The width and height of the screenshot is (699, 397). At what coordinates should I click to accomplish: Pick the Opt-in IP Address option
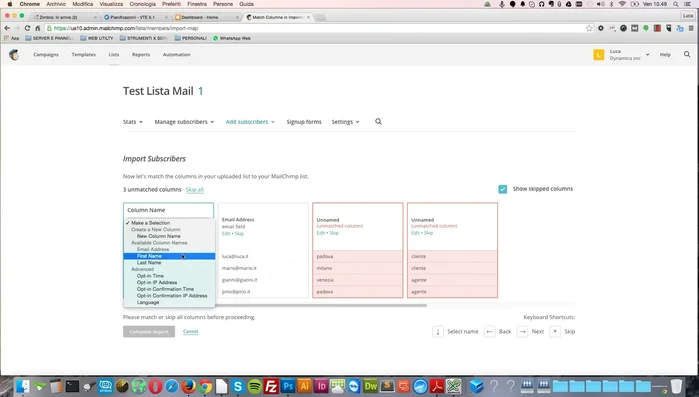169,282
